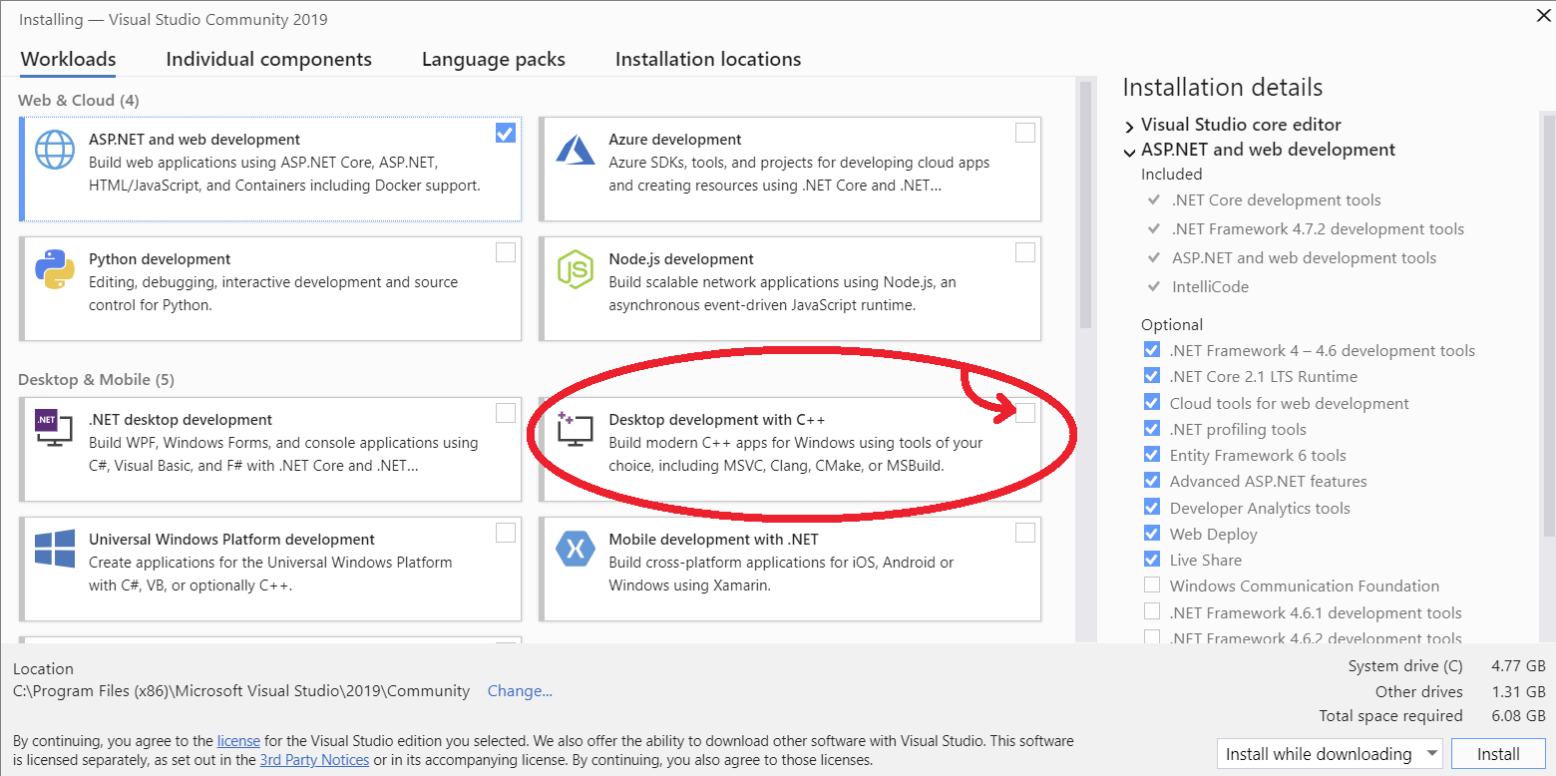
Task: Click the .NET desktop development icon
Action: (53, 432)
